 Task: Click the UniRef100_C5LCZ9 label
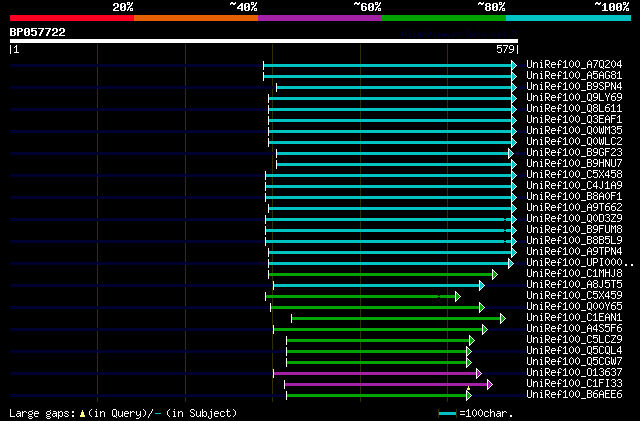pos(574,340)
